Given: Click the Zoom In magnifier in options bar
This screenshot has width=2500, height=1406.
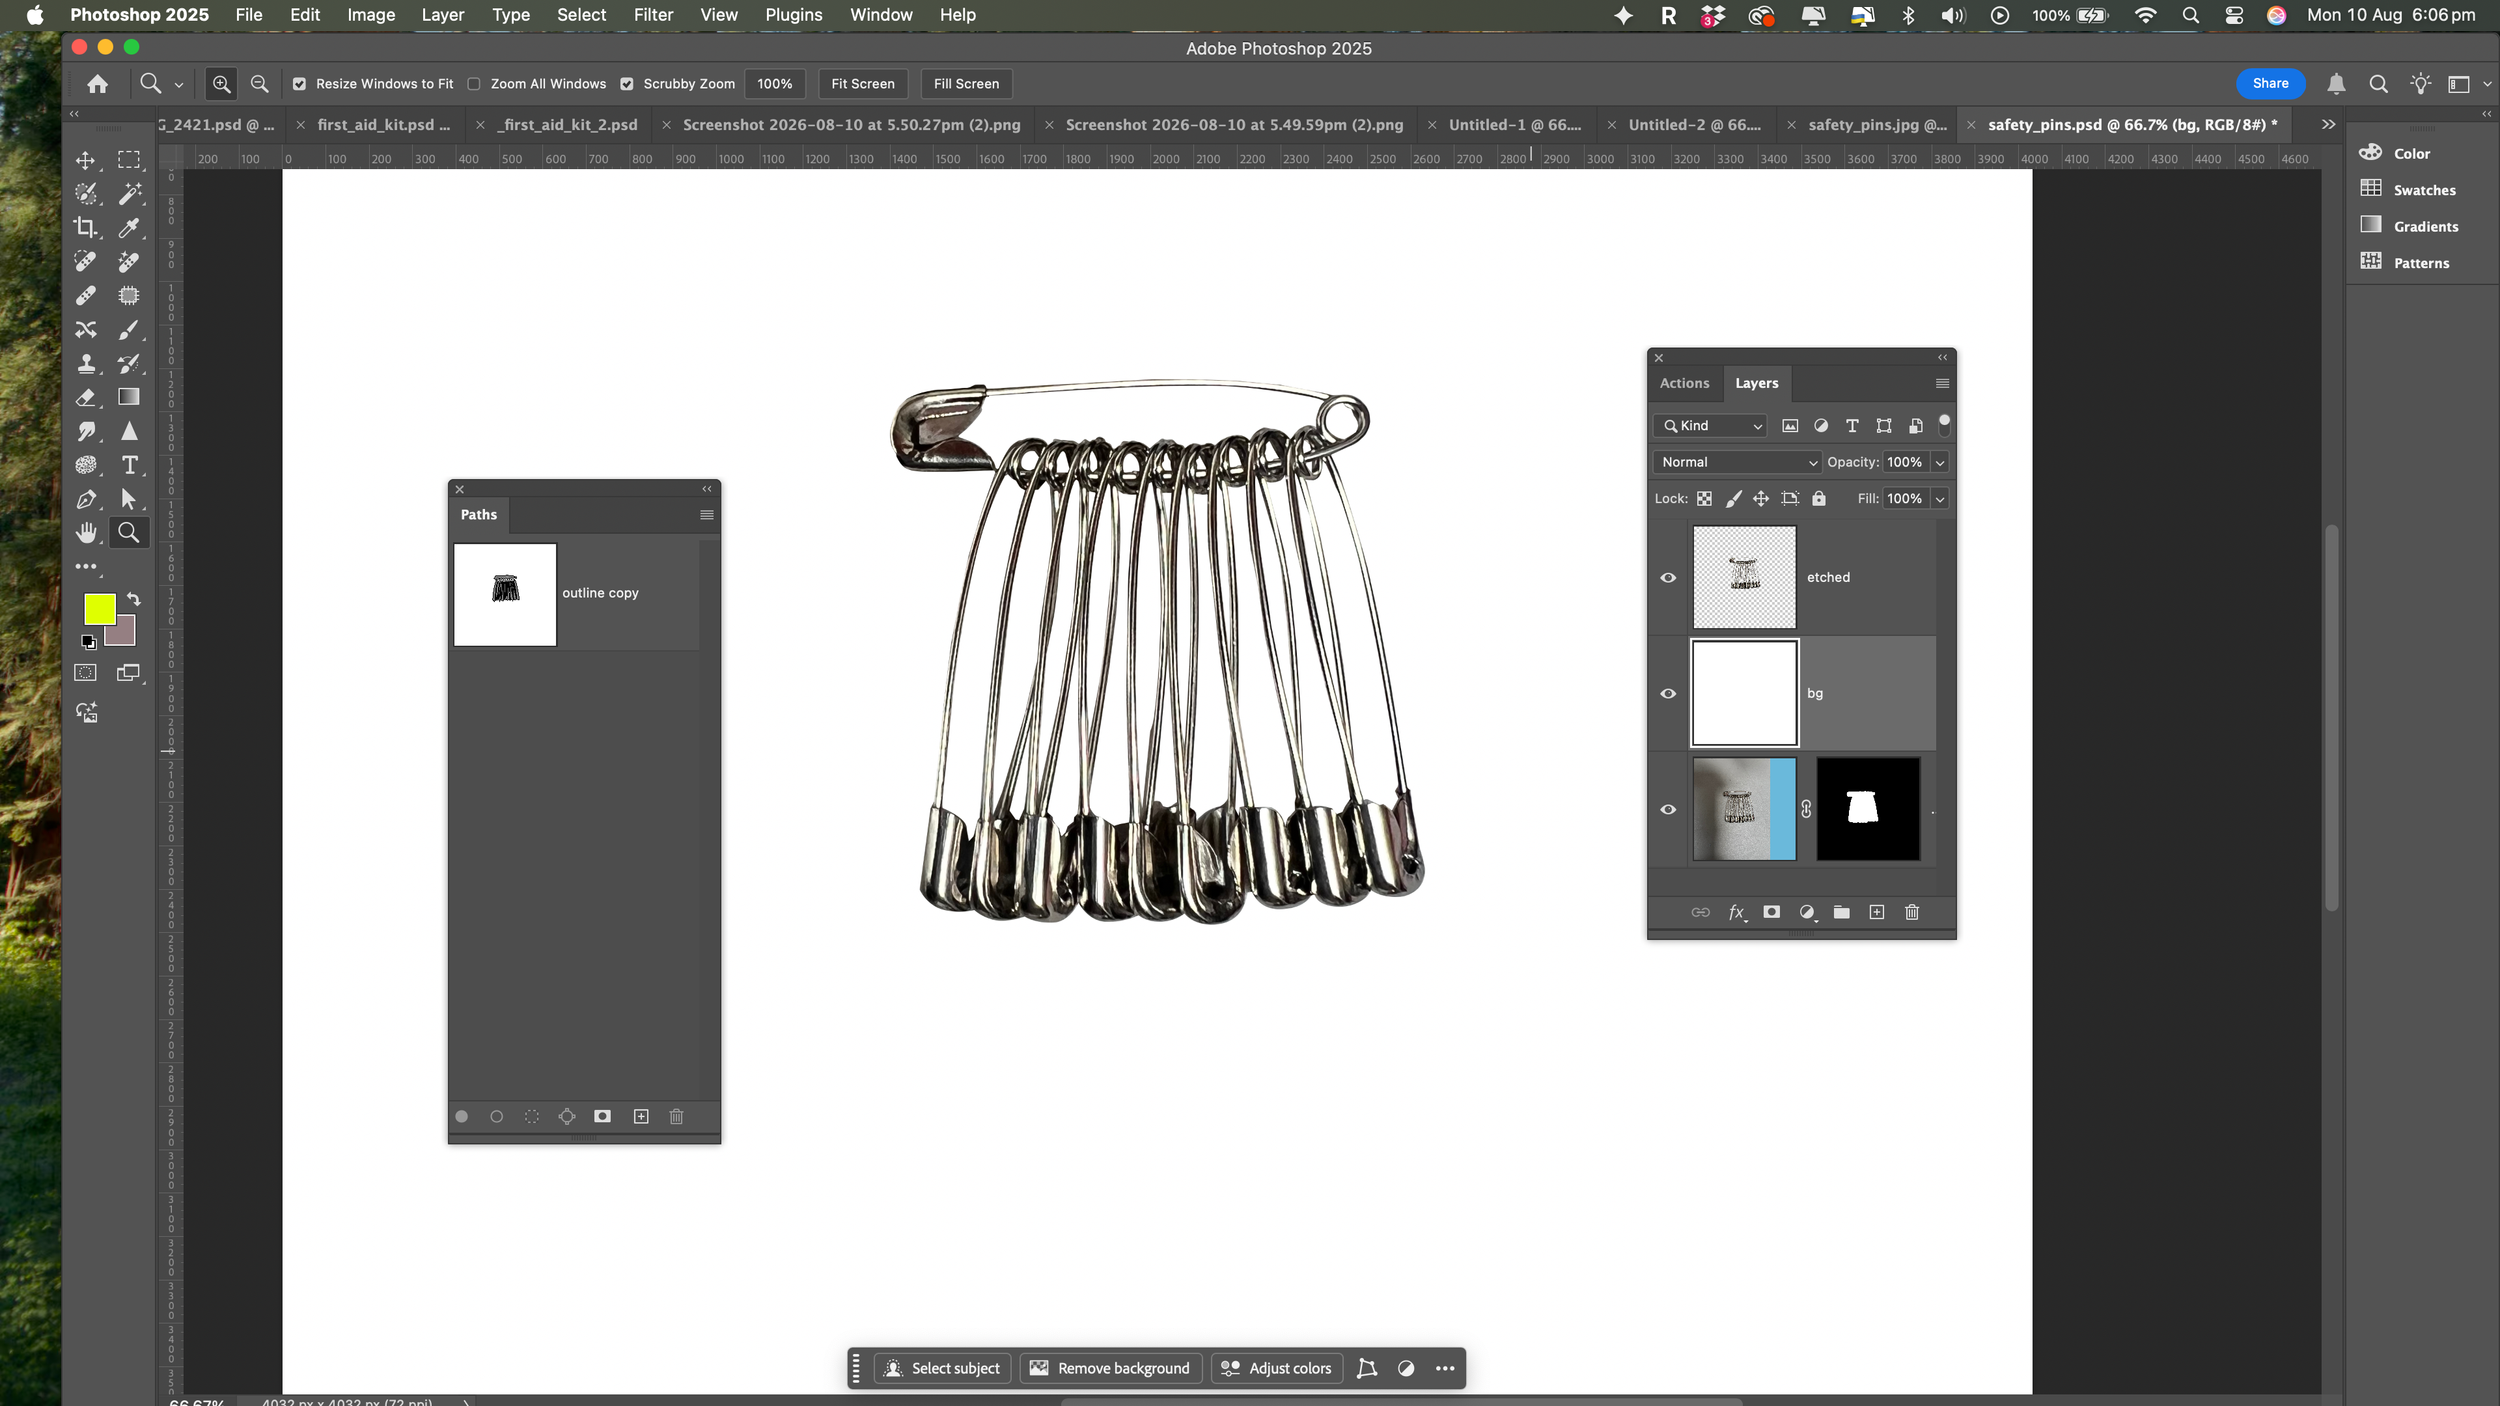Looking at the screenshot, I should click(221, 84).
